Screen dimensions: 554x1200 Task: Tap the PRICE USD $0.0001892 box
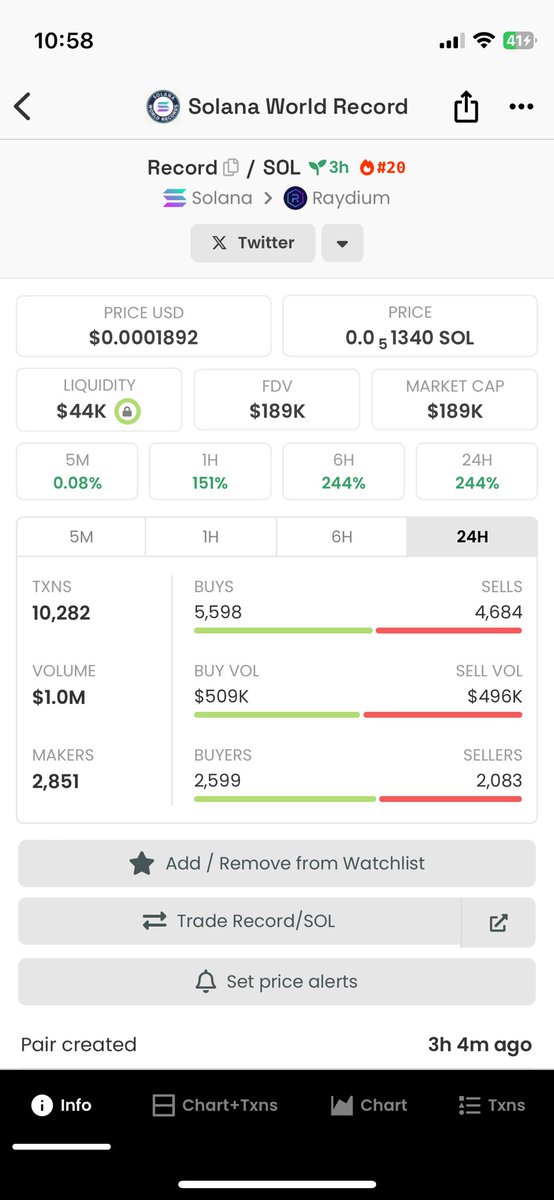144,326
